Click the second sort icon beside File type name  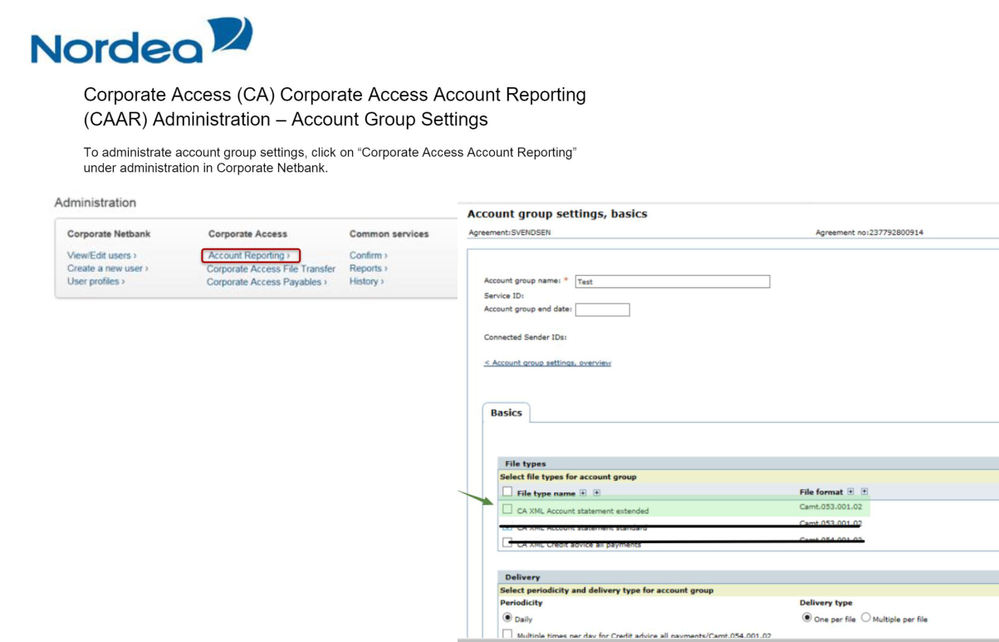(x=596, y=492)
